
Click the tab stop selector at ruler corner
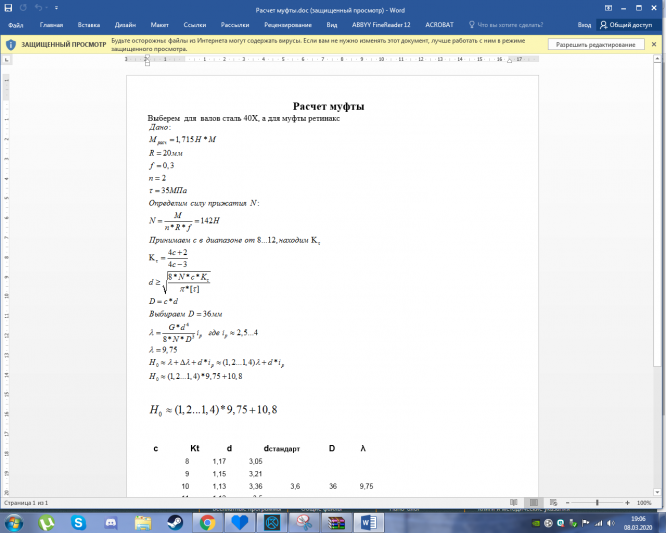(6, 60)
